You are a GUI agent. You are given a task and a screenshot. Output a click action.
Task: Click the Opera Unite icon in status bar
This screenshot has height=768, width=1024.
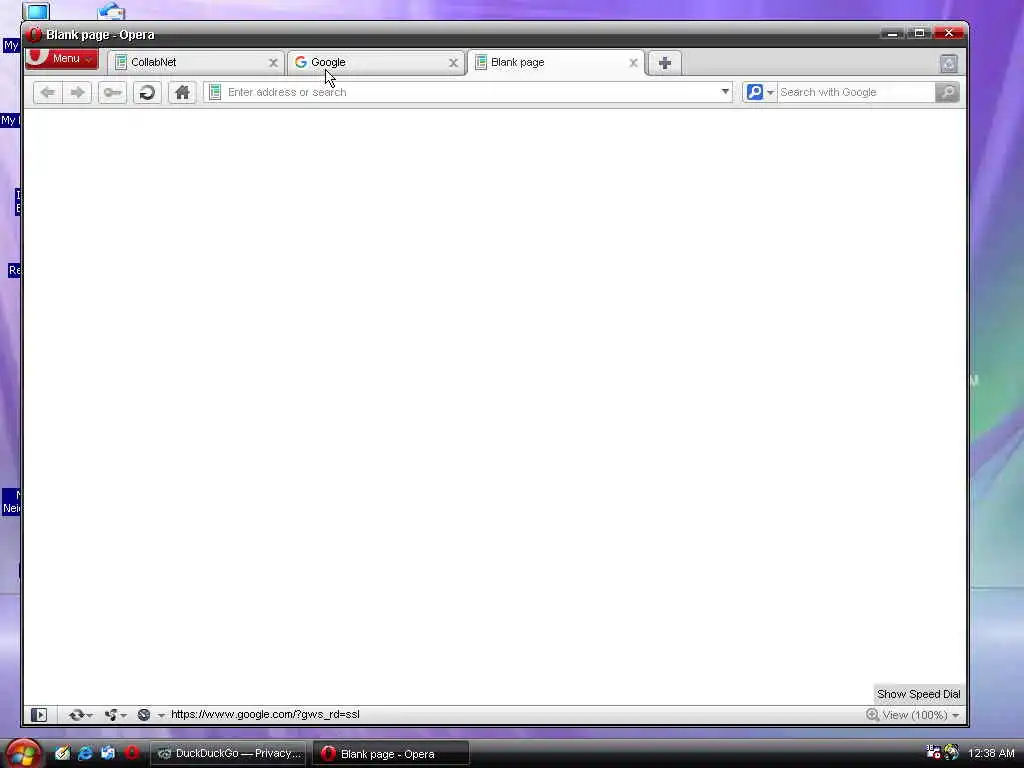pyautogui.click(x=110, y=715)
